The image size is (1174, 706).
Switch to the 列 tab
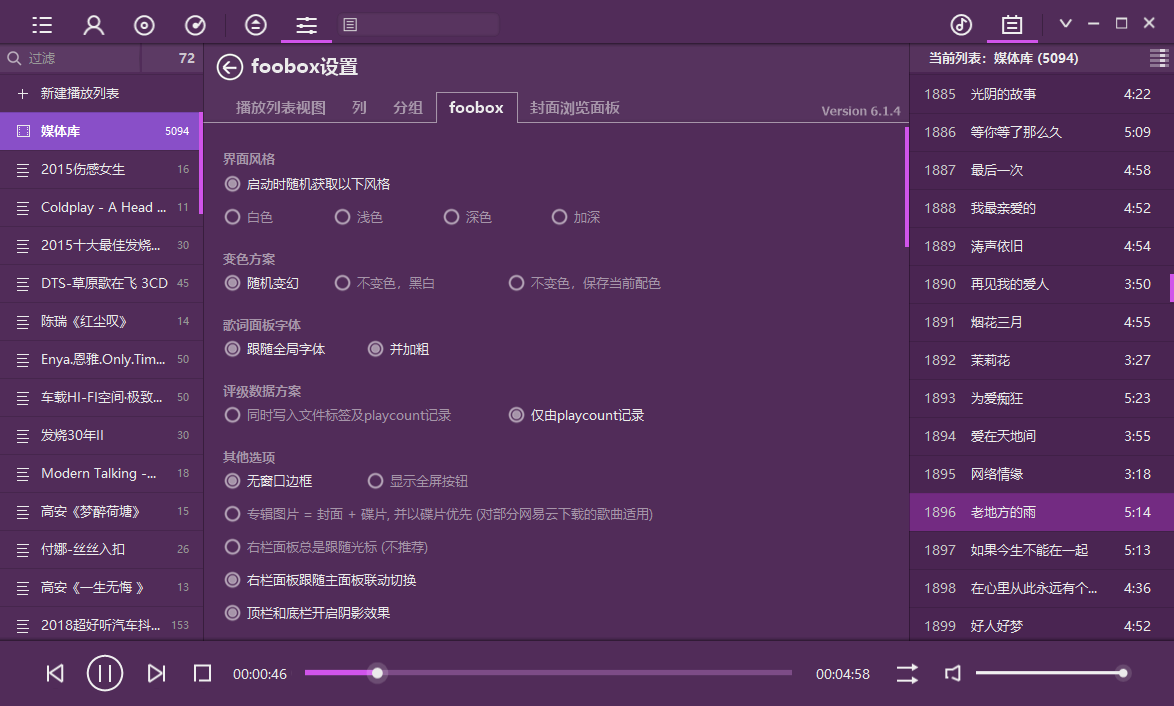tap(359, 108)
